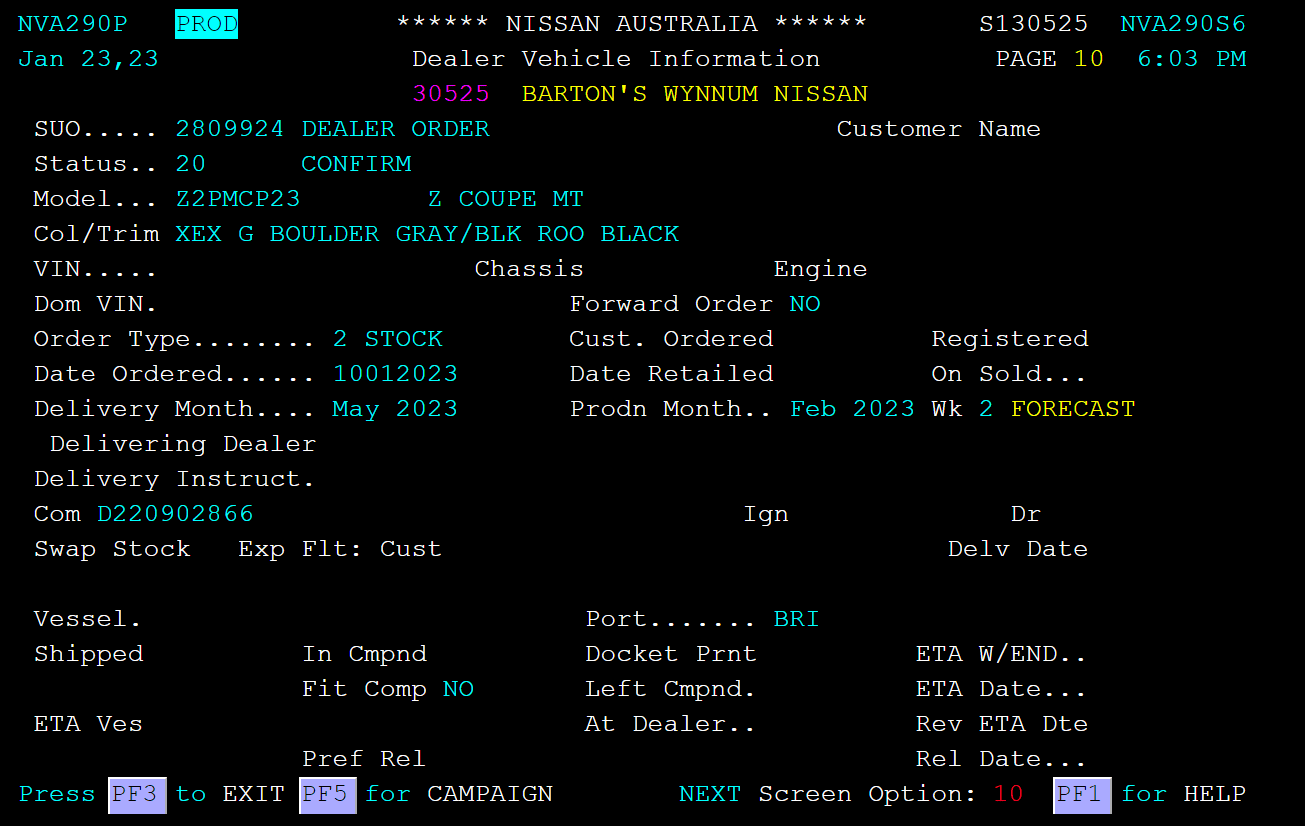Click the ETA Date label
This screenshot has height=826, width=1305.
(1001, 689)
